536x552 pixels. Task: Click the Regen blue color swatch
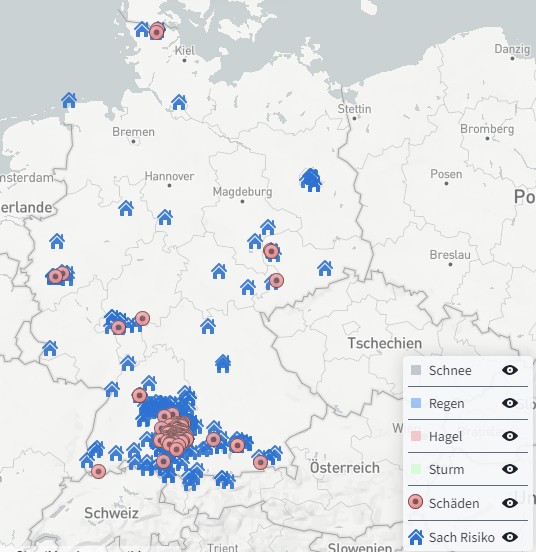click(416, 403)
